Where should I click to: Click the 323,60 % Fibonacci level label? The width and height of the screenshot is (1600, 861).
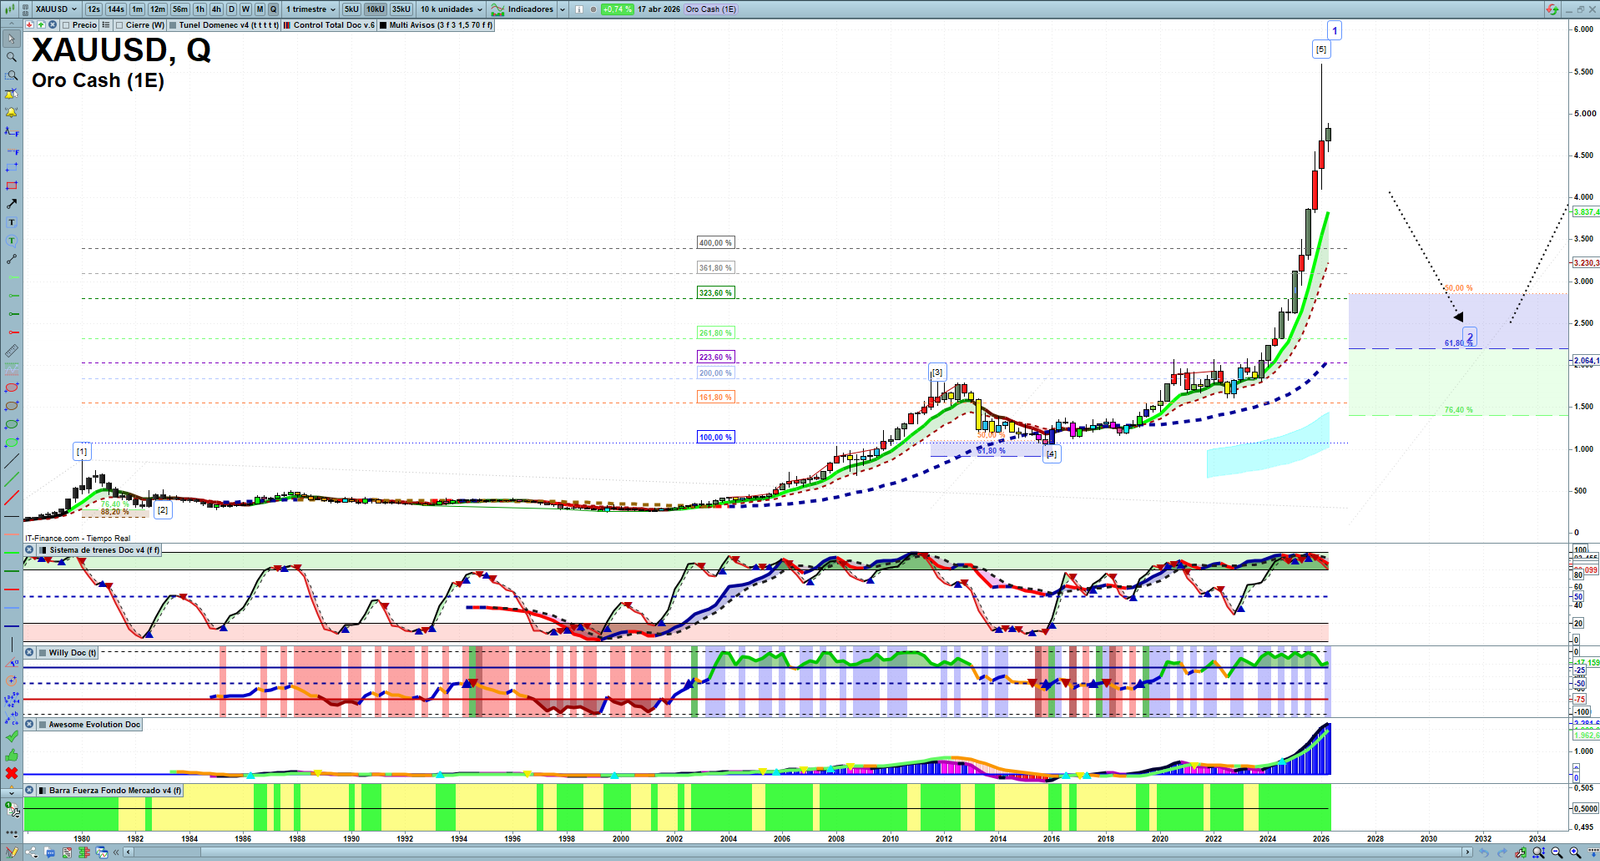coord(715,293)
